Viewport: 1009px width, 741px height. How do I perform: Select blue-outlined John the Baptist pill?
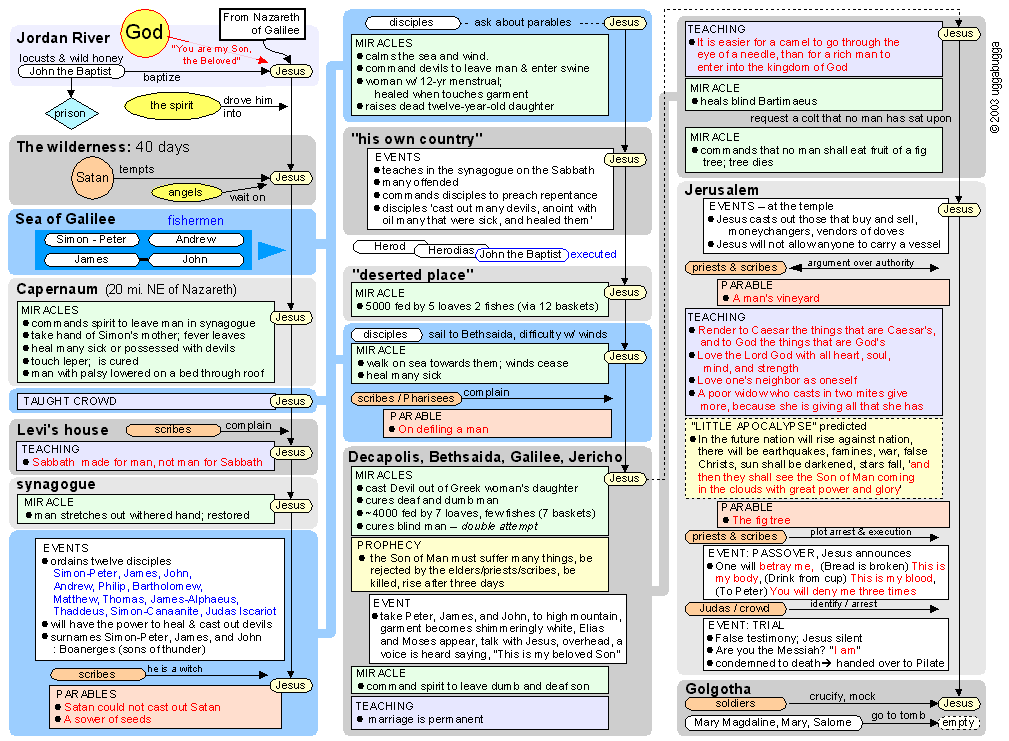point(522,255)
